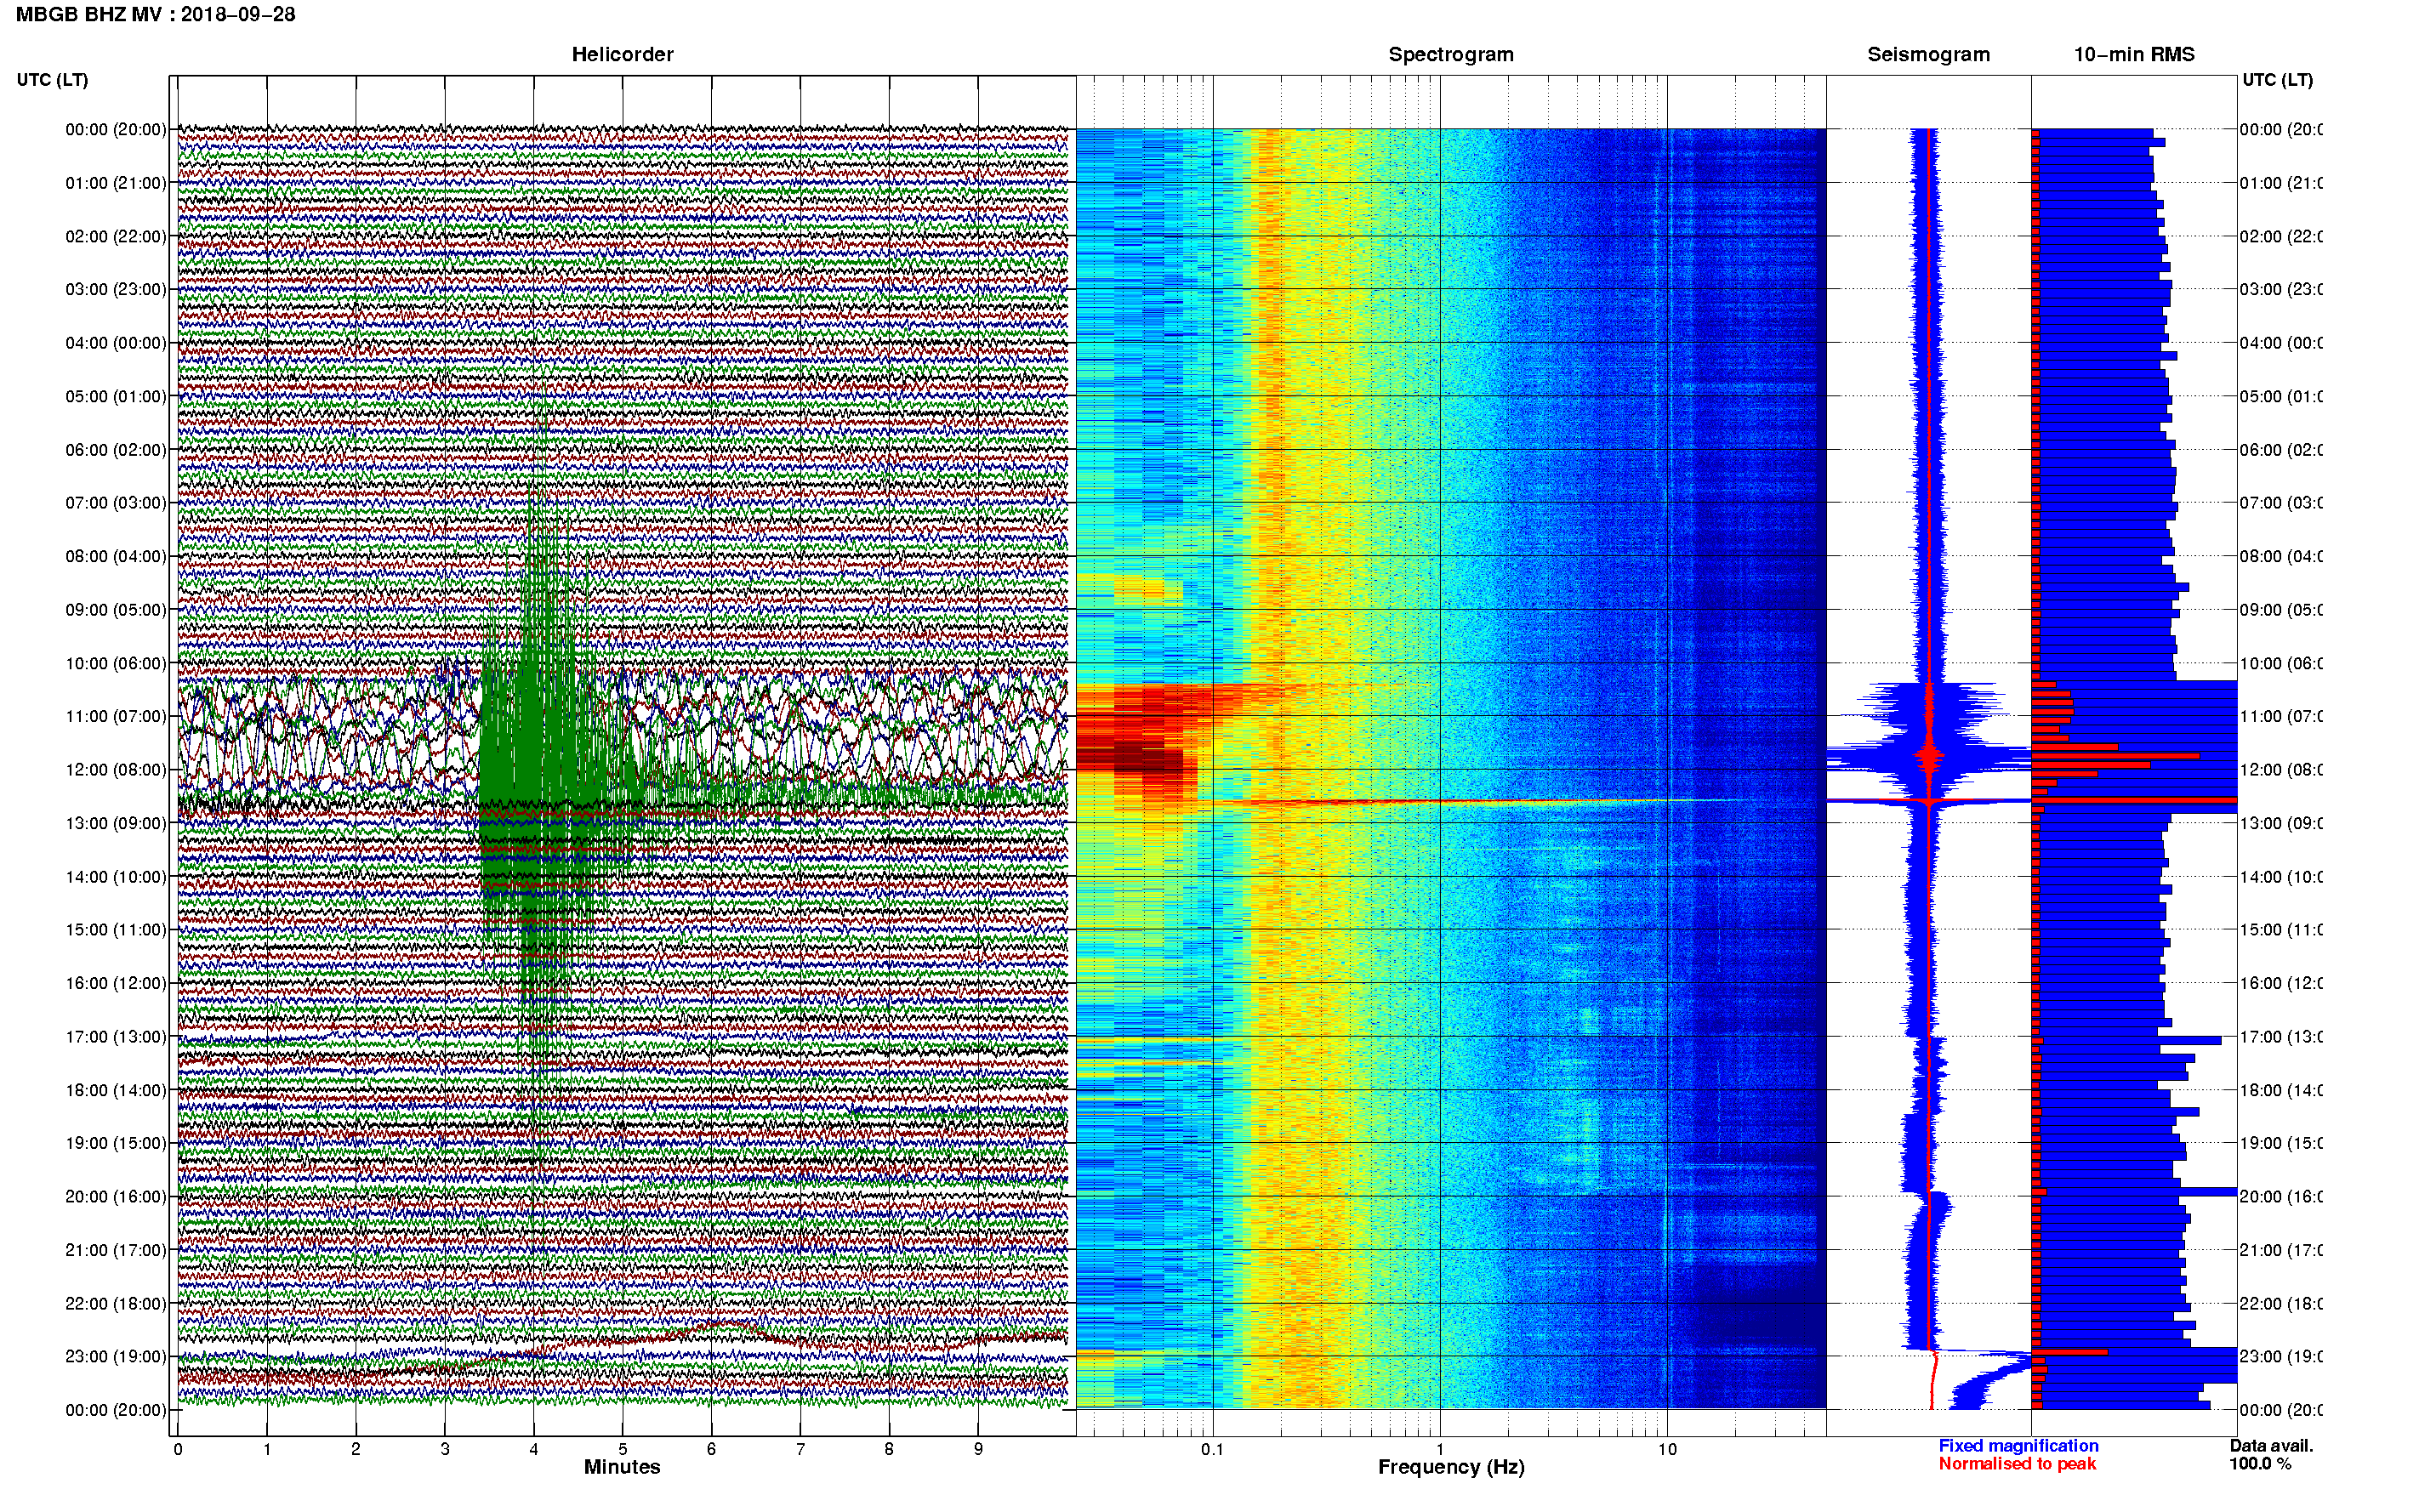Click the right time label '20:00 (16:0'
Image resolution: width=2419 pixels, height=1512 pixels.
pos(2281,1196)
